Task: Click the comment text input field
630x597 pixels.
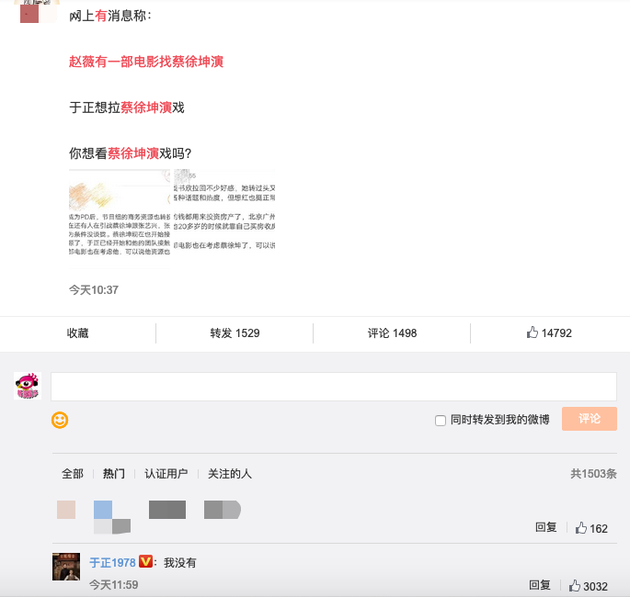Action: [x=333, y=387]
